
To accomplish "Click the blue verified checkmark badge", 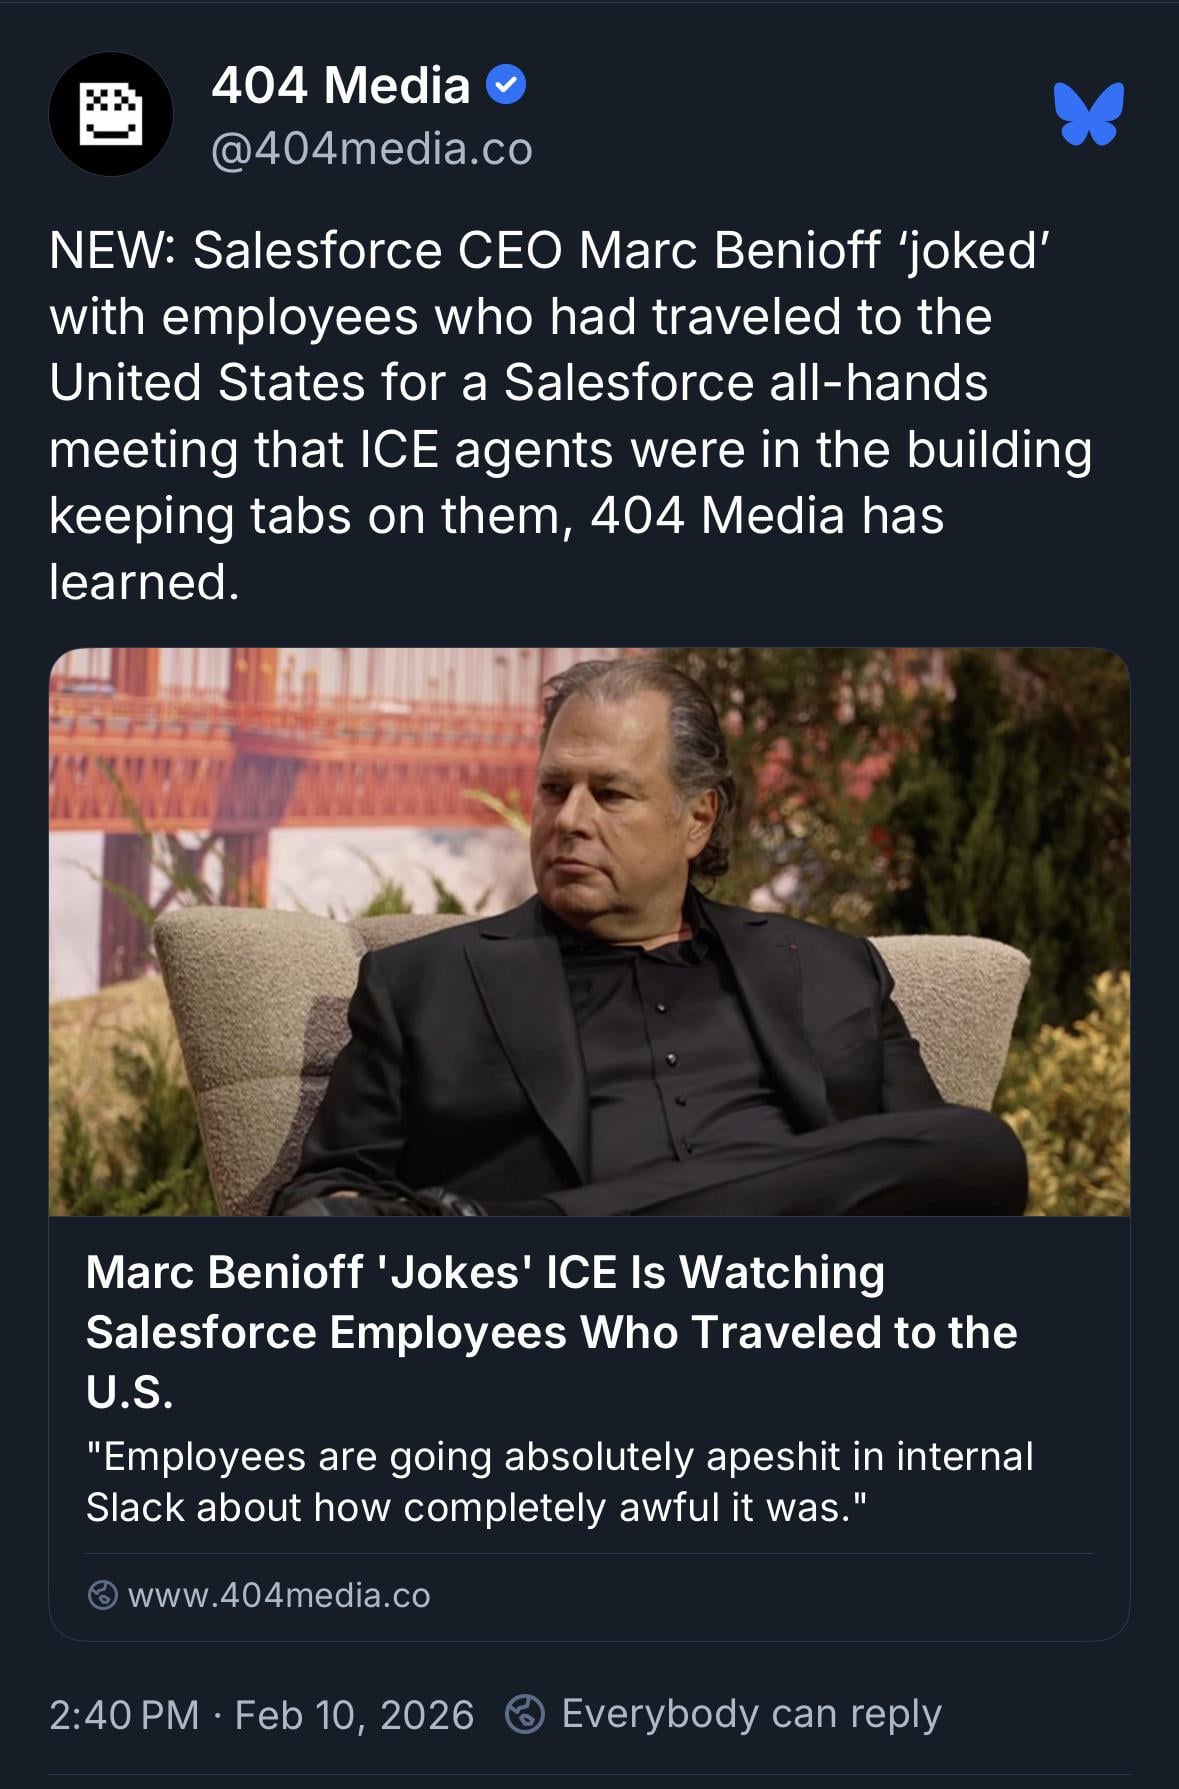I will coord(506,86).
